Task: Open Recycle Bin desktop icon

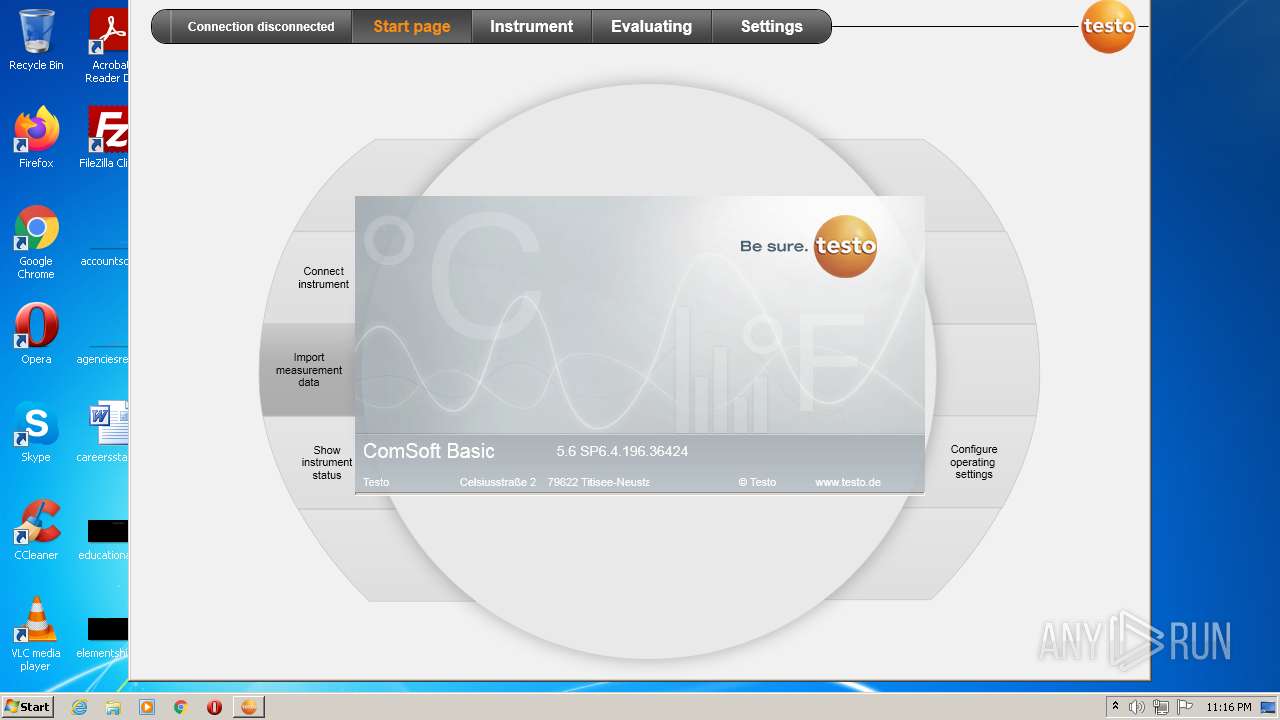Action: 36,40
